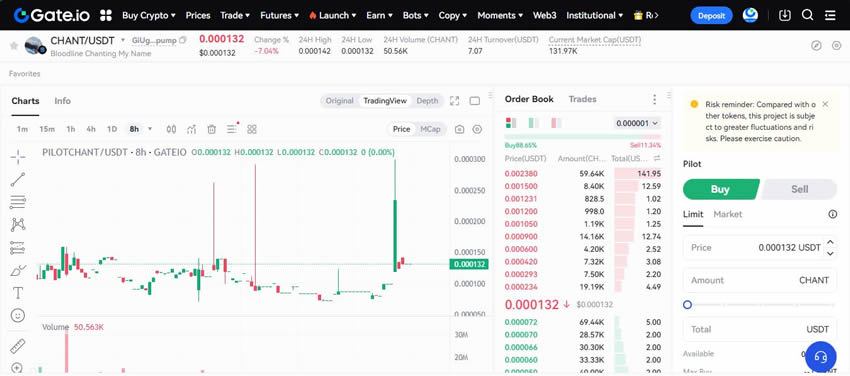Select the Price chart toggle

pos(402,129)
